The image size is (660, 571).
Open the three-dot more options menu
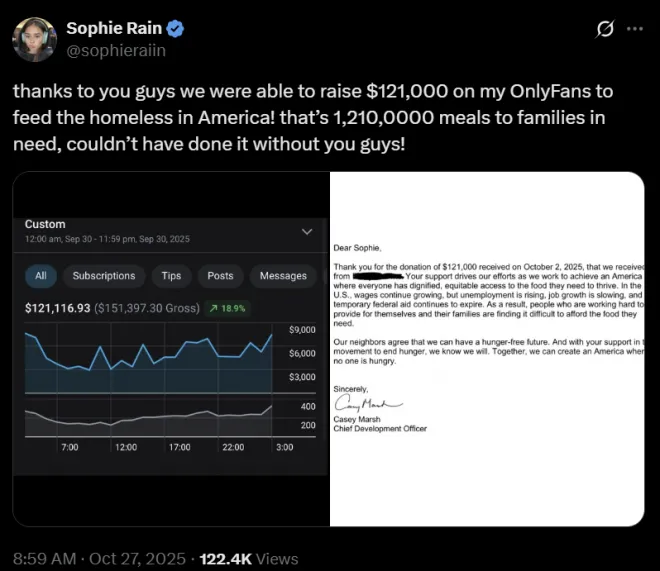pos(634,29)
